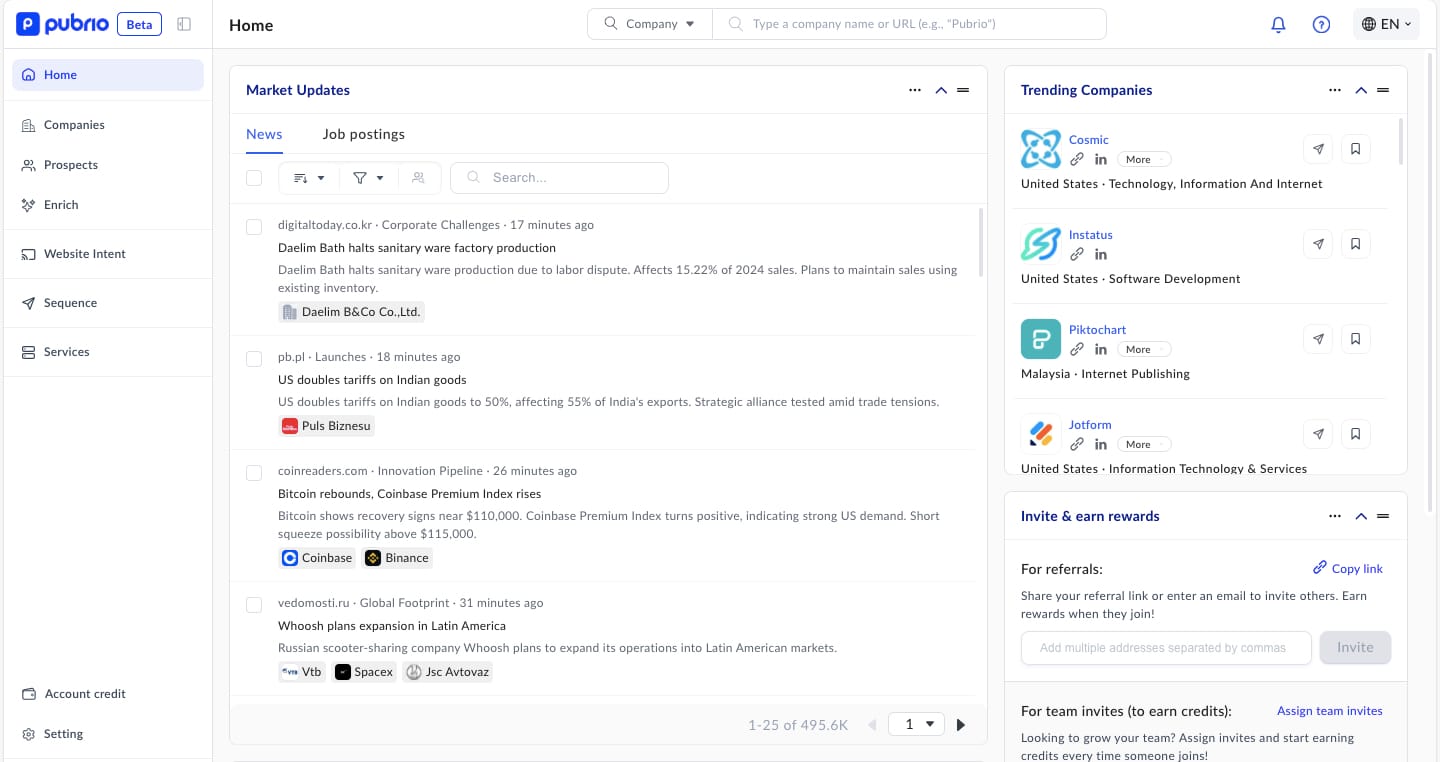Click the send icon for Instatus
The height and width of the screenshot is (762, 1440).
[x=1318, y=244]
